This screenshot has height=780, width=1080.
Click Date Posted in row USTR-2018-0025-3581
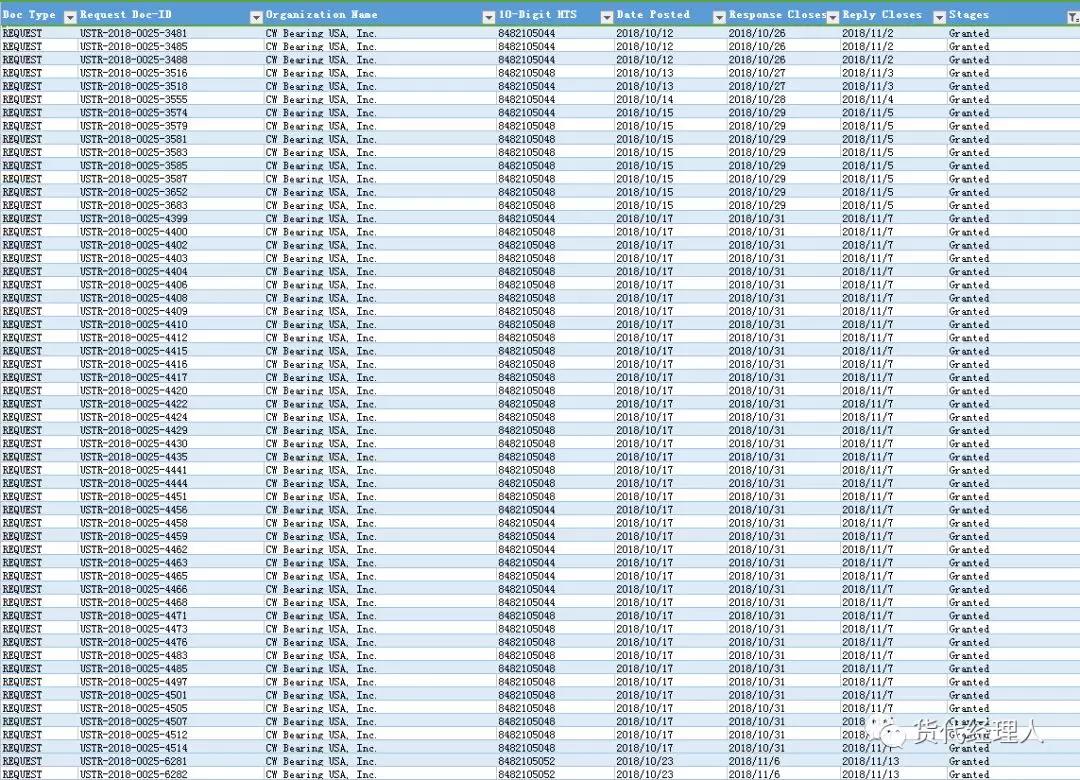click(645, 139)
